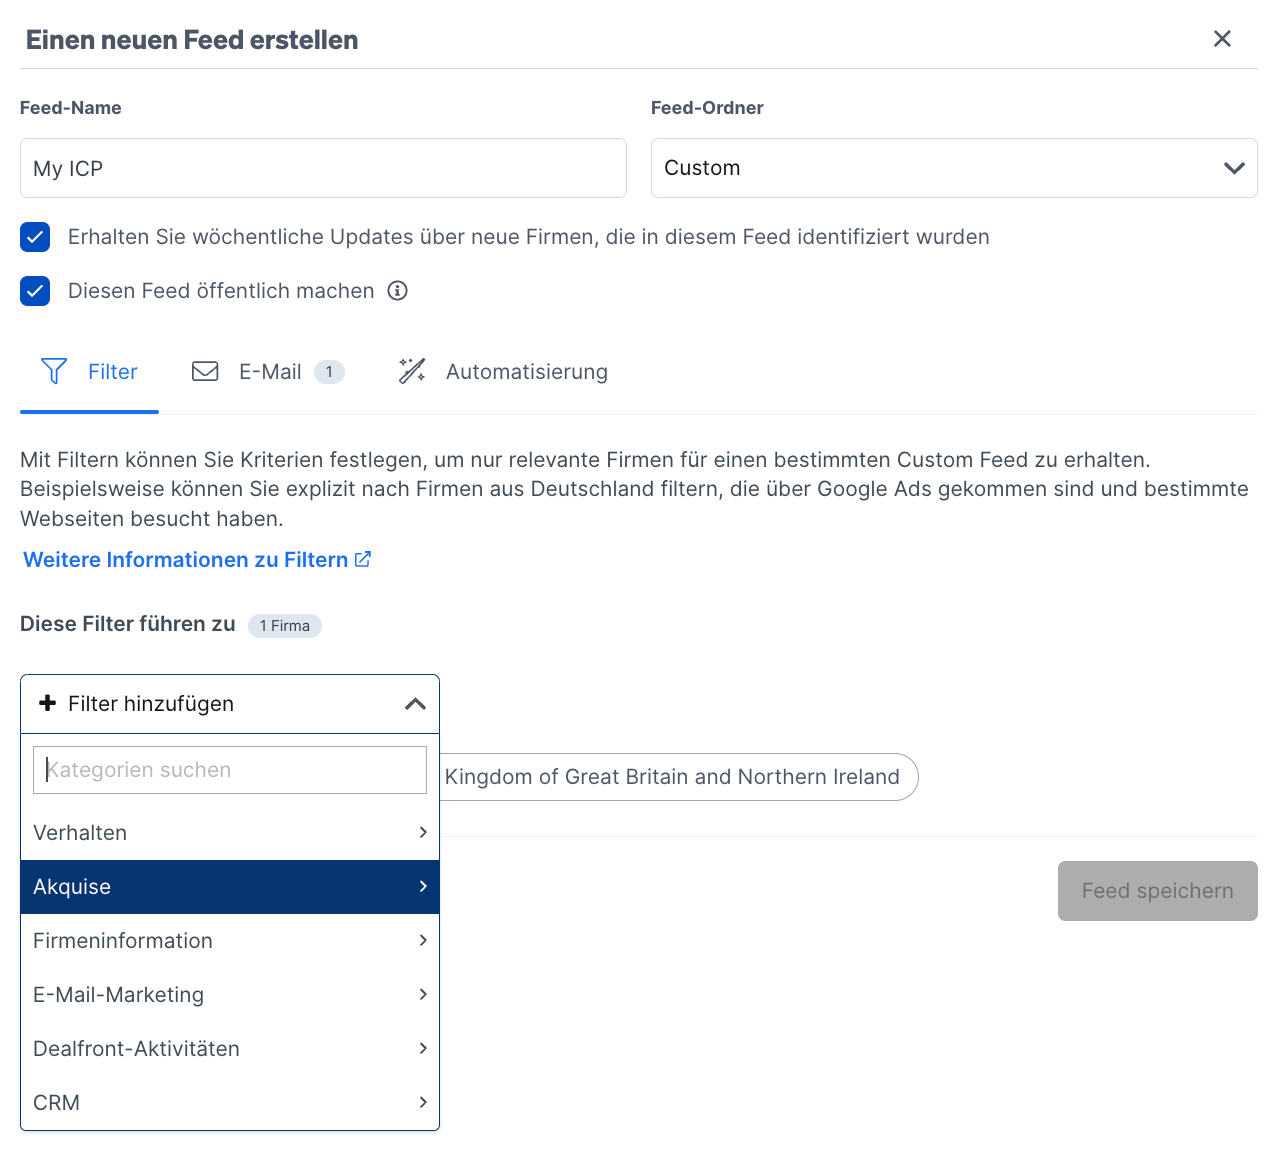Image resolution: width=1282 pixels, height=1150 pixels.
Task: Click the envelope icon beside E-Mail
Action: (204, 371)
